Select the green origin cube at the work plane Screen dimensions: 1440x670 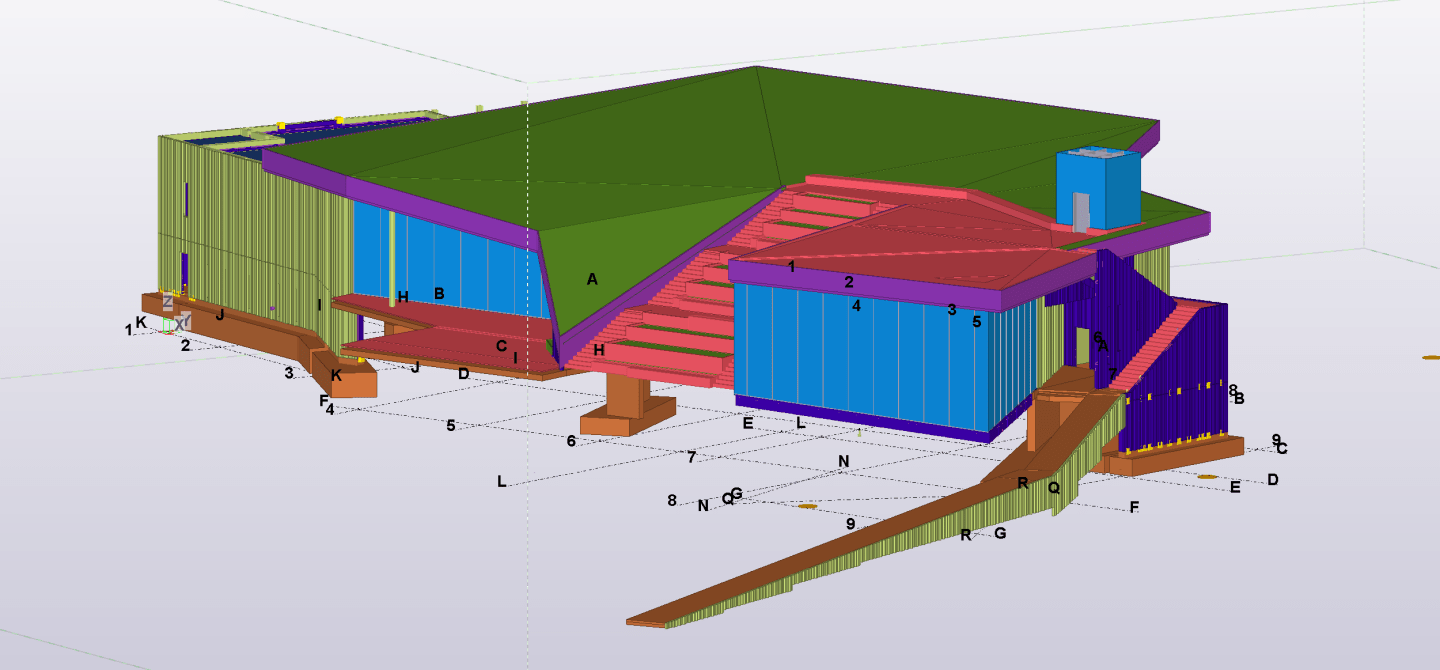point(168,328)
